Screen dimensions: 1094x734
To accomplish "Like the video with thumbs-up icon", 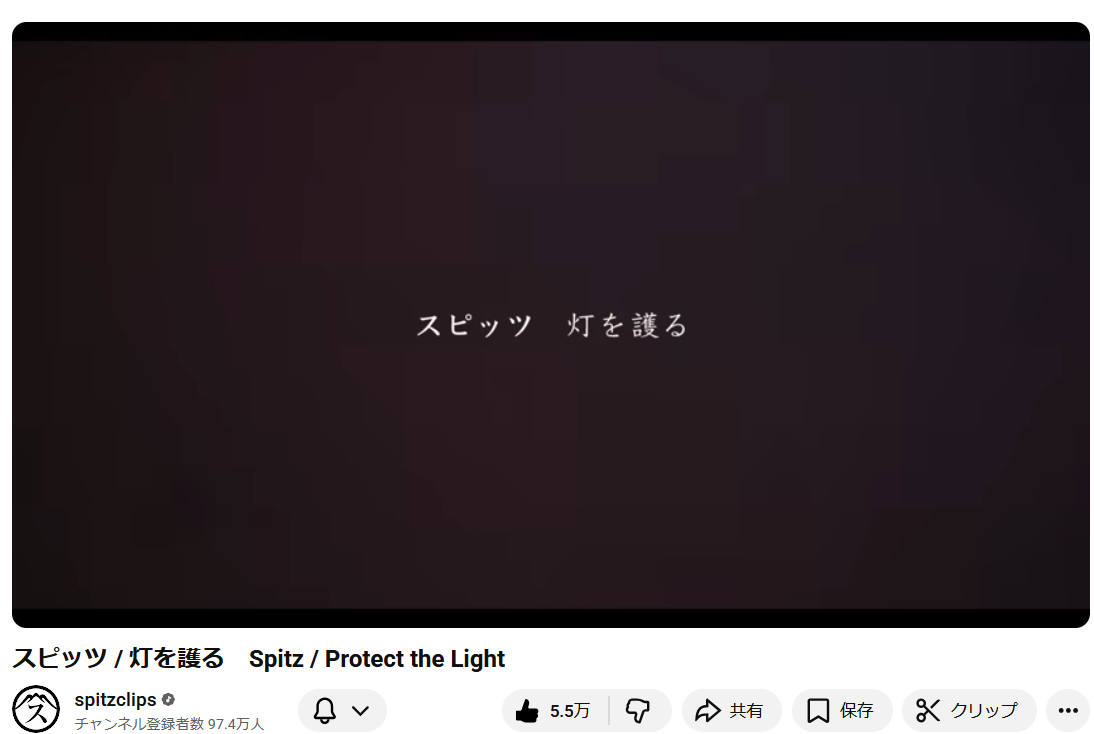I will (527, 711).
